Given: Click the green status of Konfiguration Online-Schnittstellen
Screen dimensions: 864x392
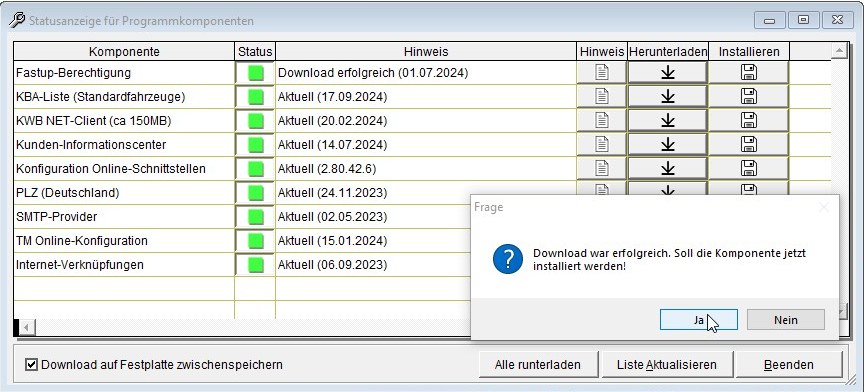Looking at the screenshot, I should click(255, 169).
